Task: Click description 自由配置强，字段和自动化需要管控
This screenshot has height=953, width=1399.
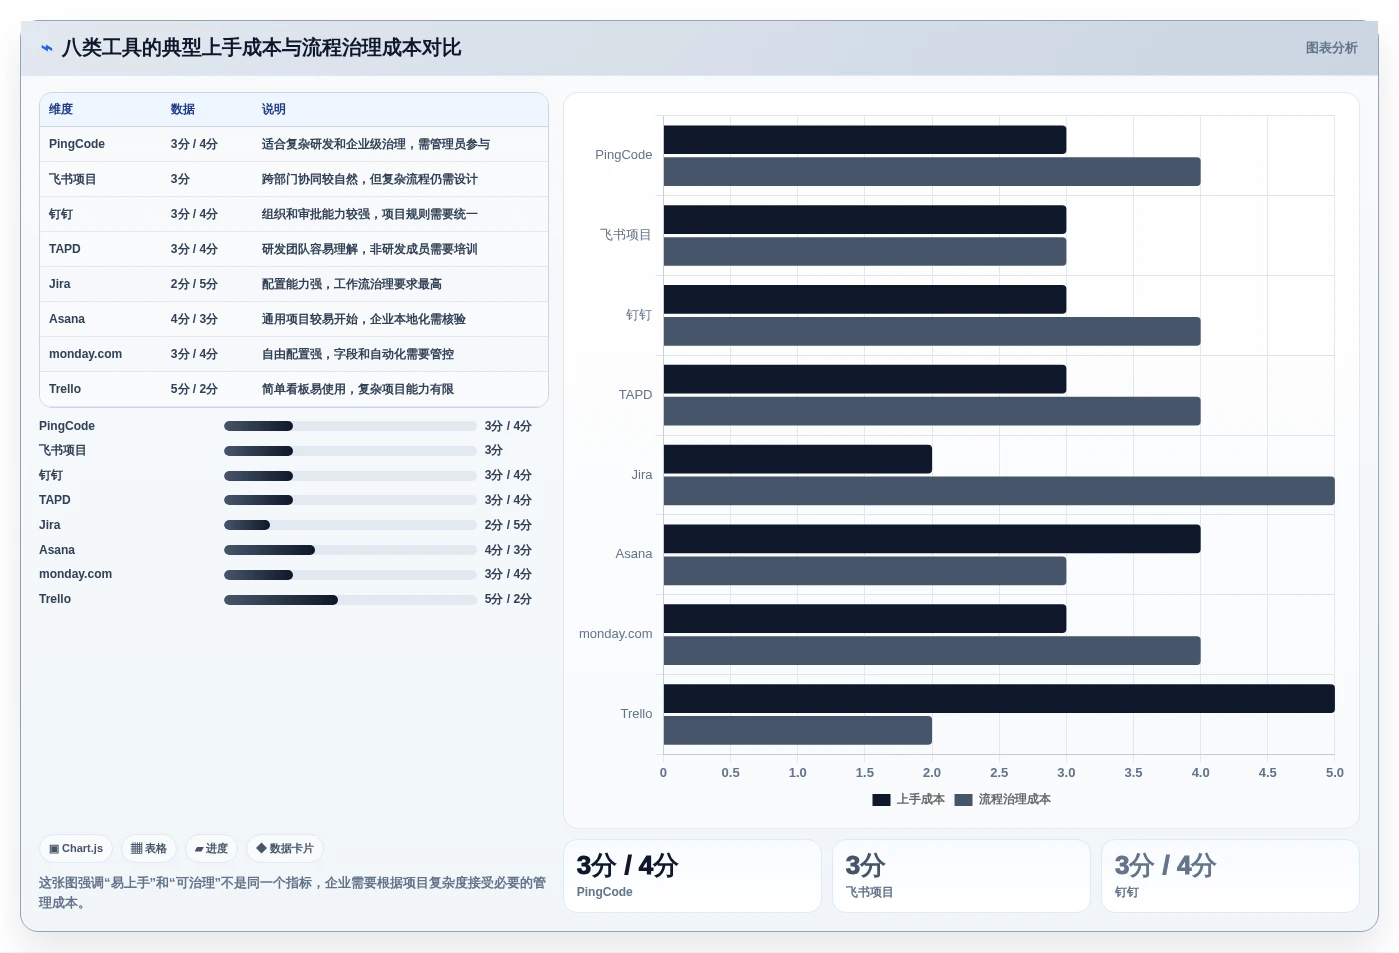Action: [358, 354]
